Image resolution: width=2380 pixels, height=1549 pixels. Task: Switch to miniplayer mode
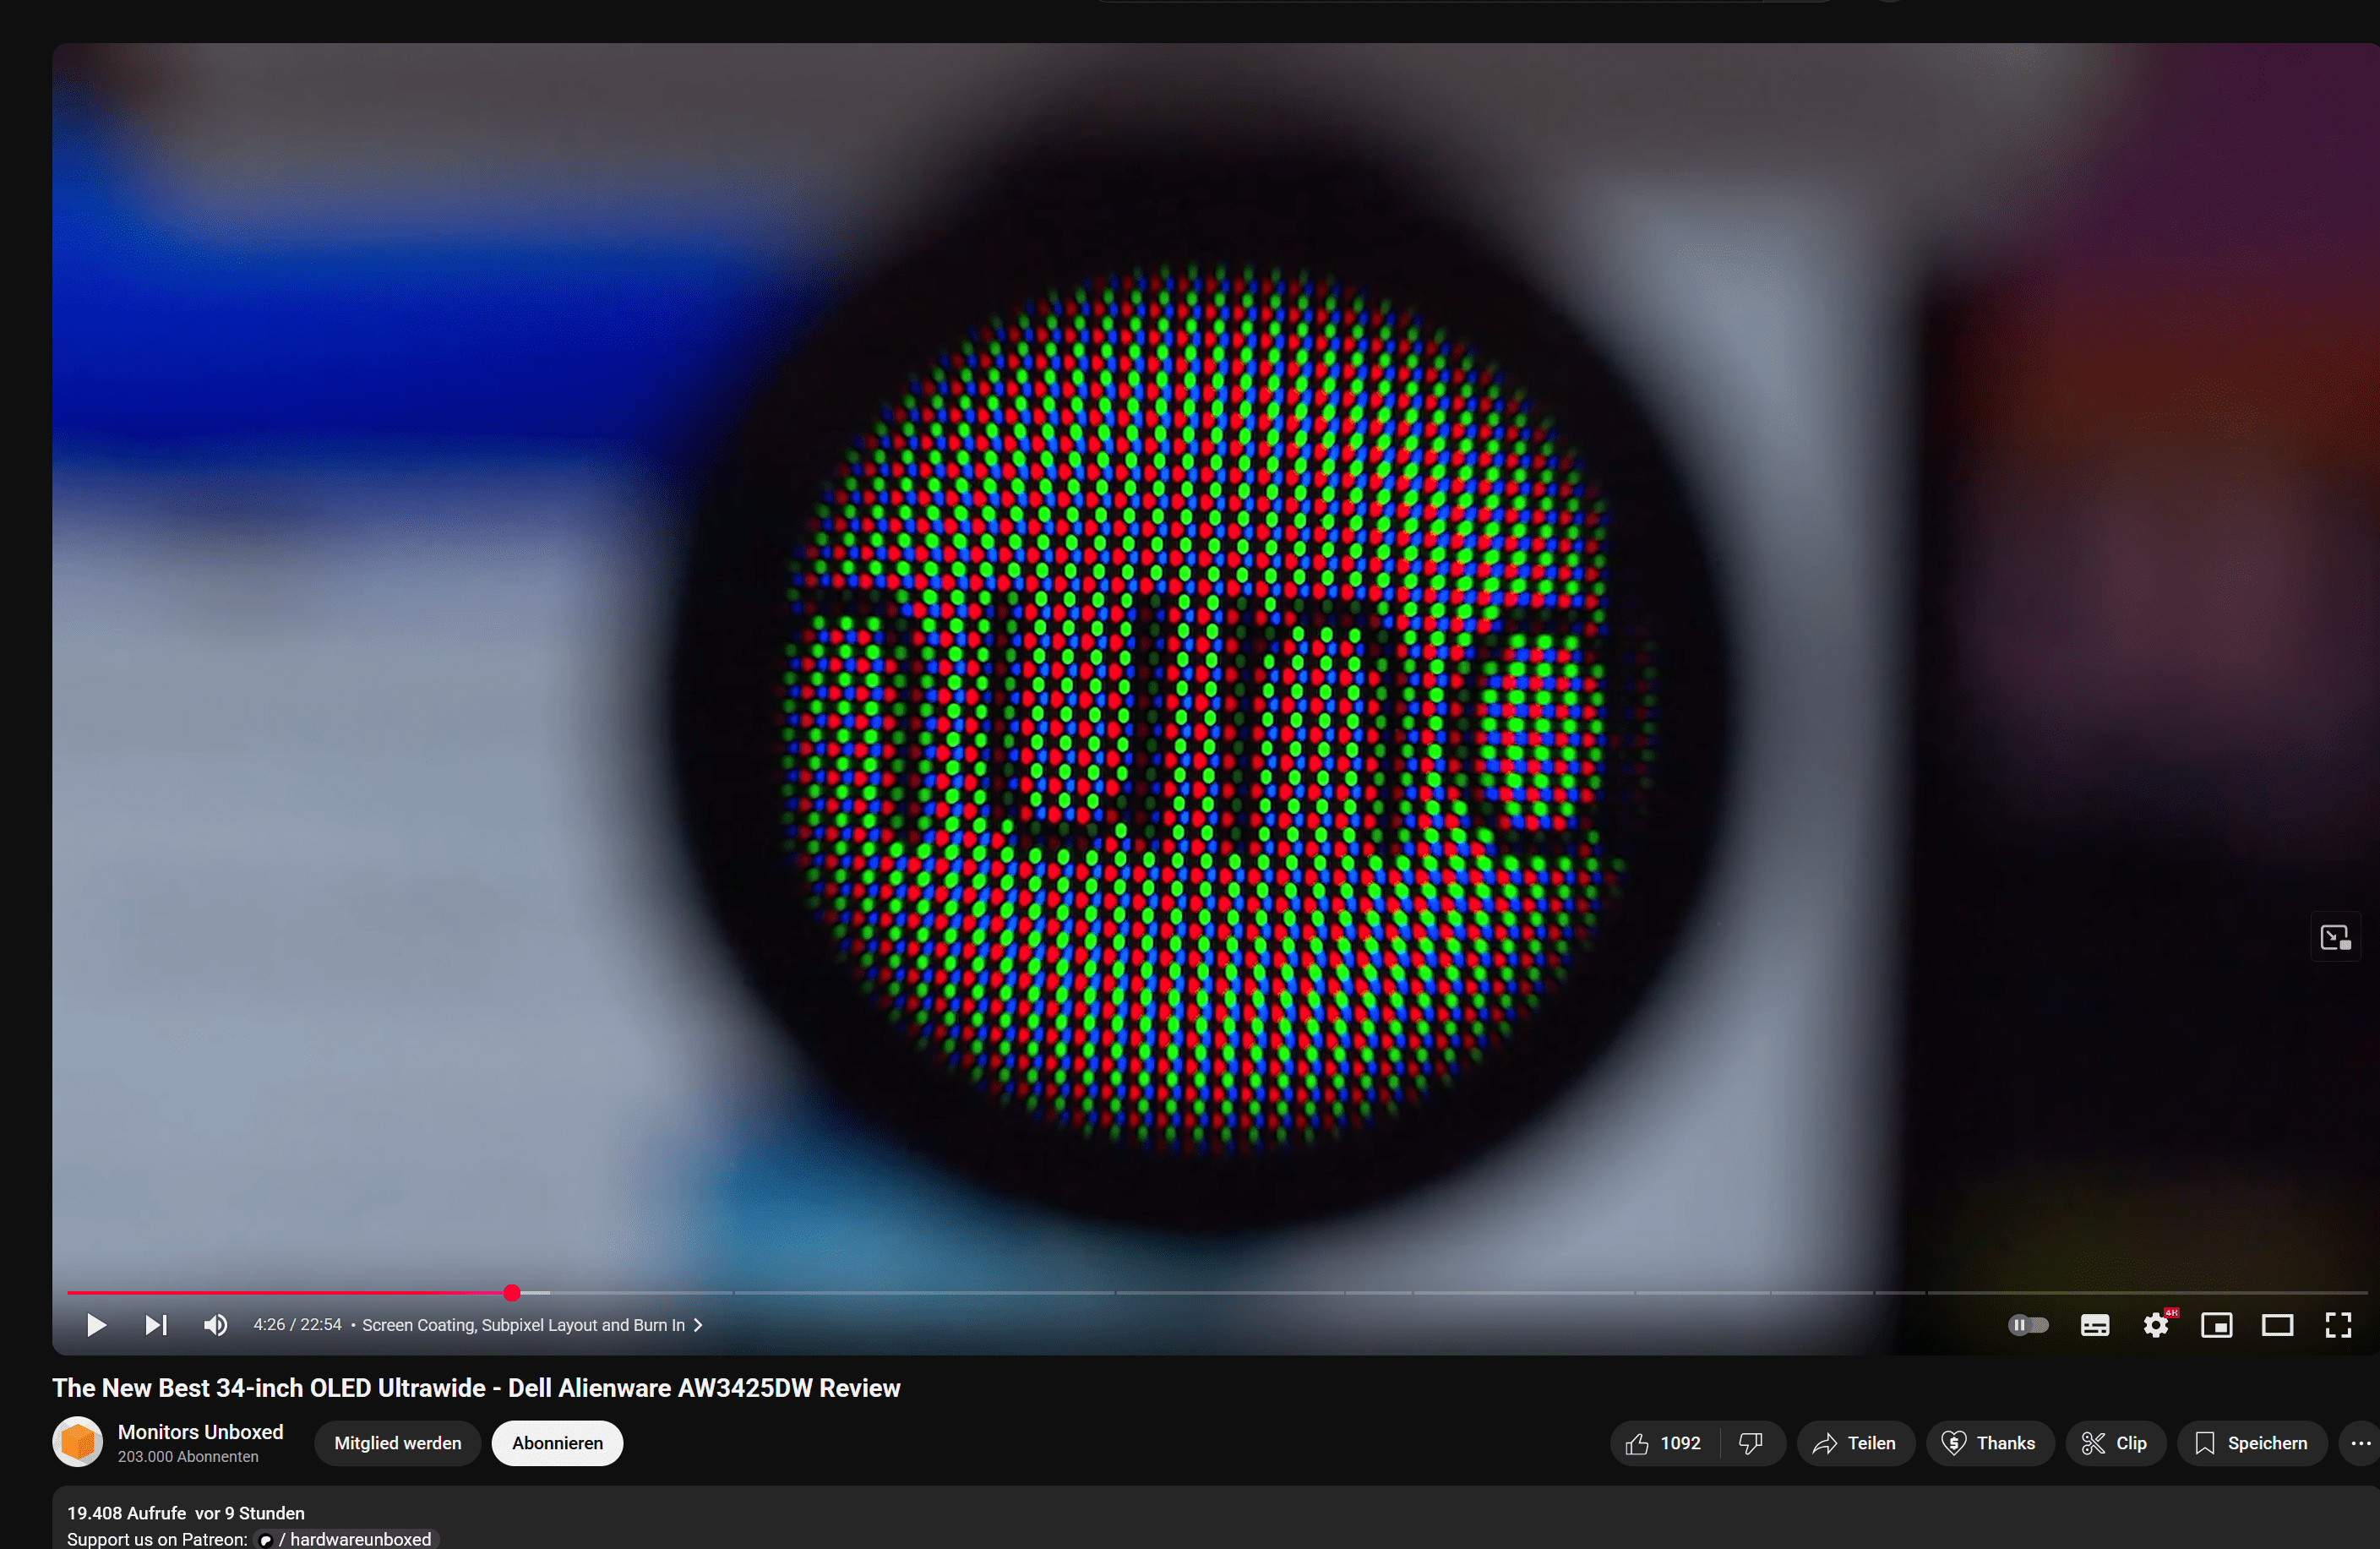2217,1325
